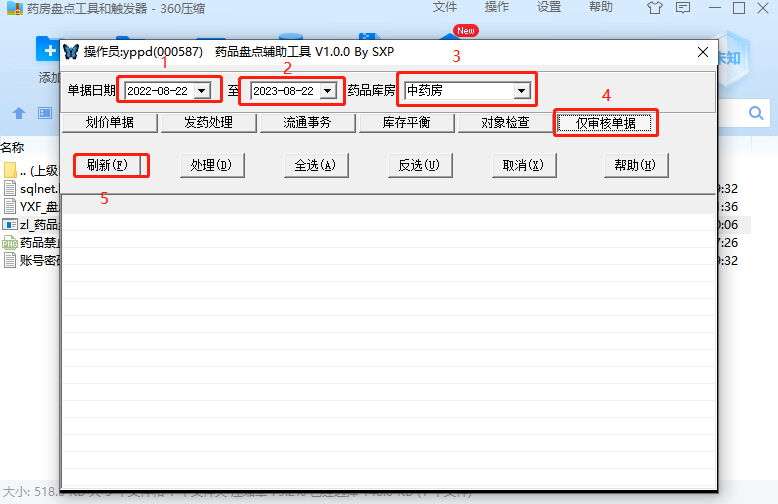Open the 文件 menu in 360压缩
778x504 pixels.
click(445, 7)
